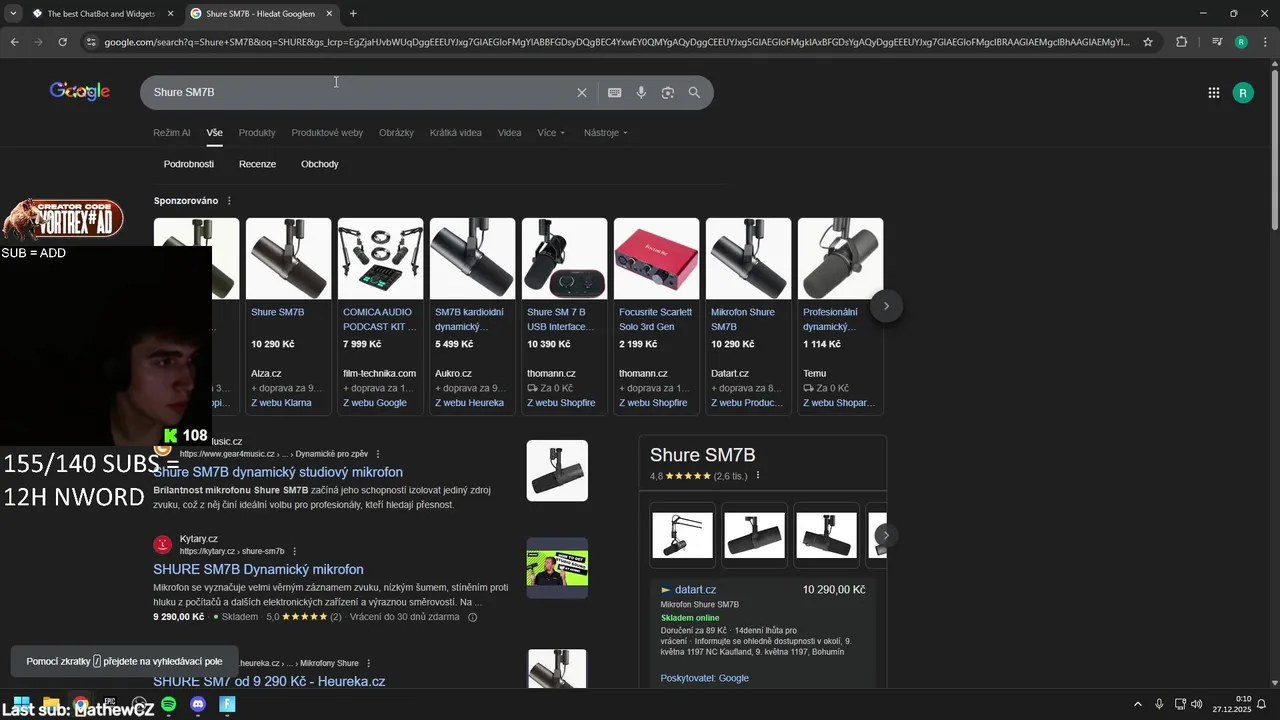
Task: Click the Google logo
Action: [x=80, y=92]
